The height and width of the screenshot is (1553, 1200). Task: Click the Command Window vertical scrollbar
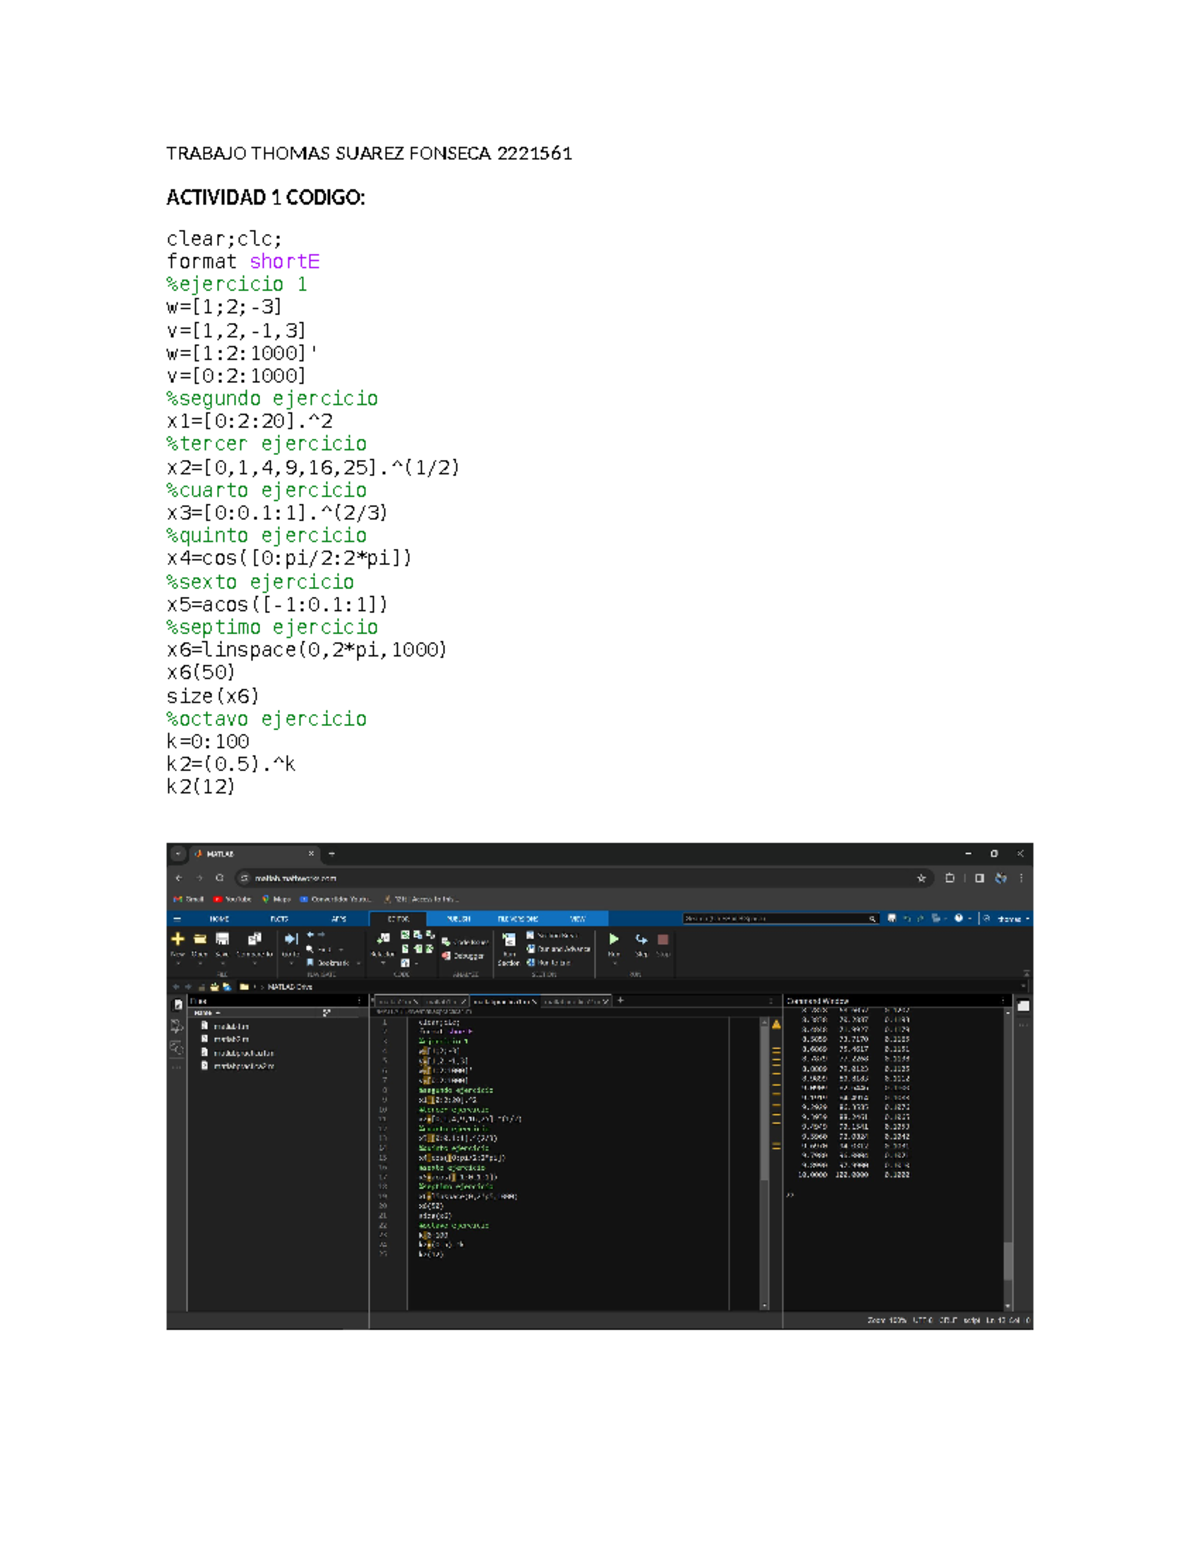[1008, 1150]
